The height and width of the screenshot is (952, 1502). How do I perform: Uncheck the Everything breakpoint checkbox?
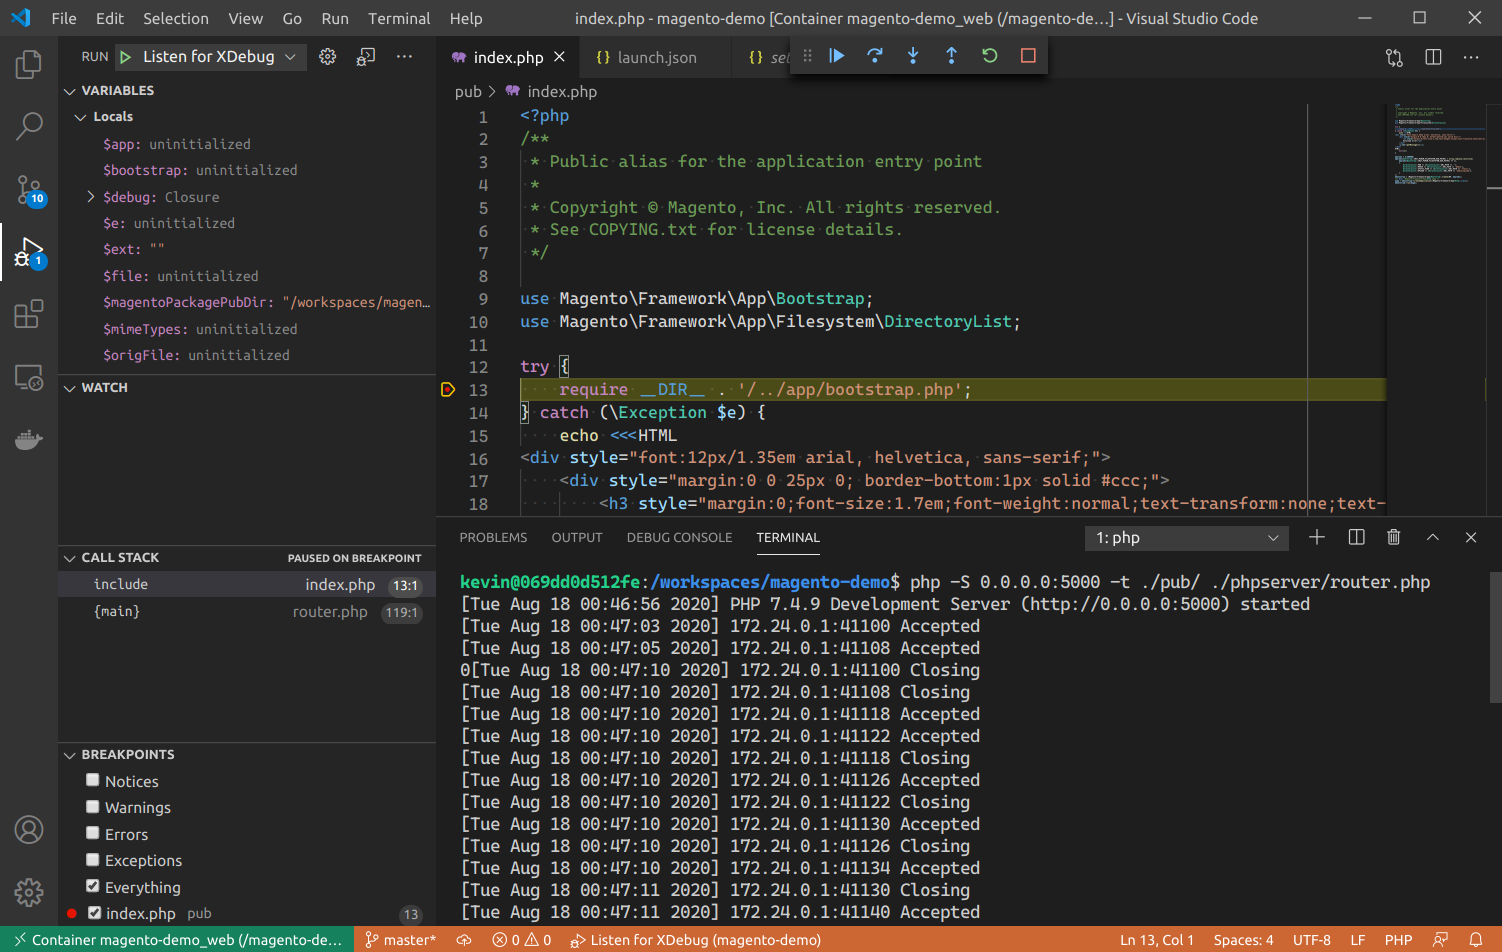tap(93, 886)
